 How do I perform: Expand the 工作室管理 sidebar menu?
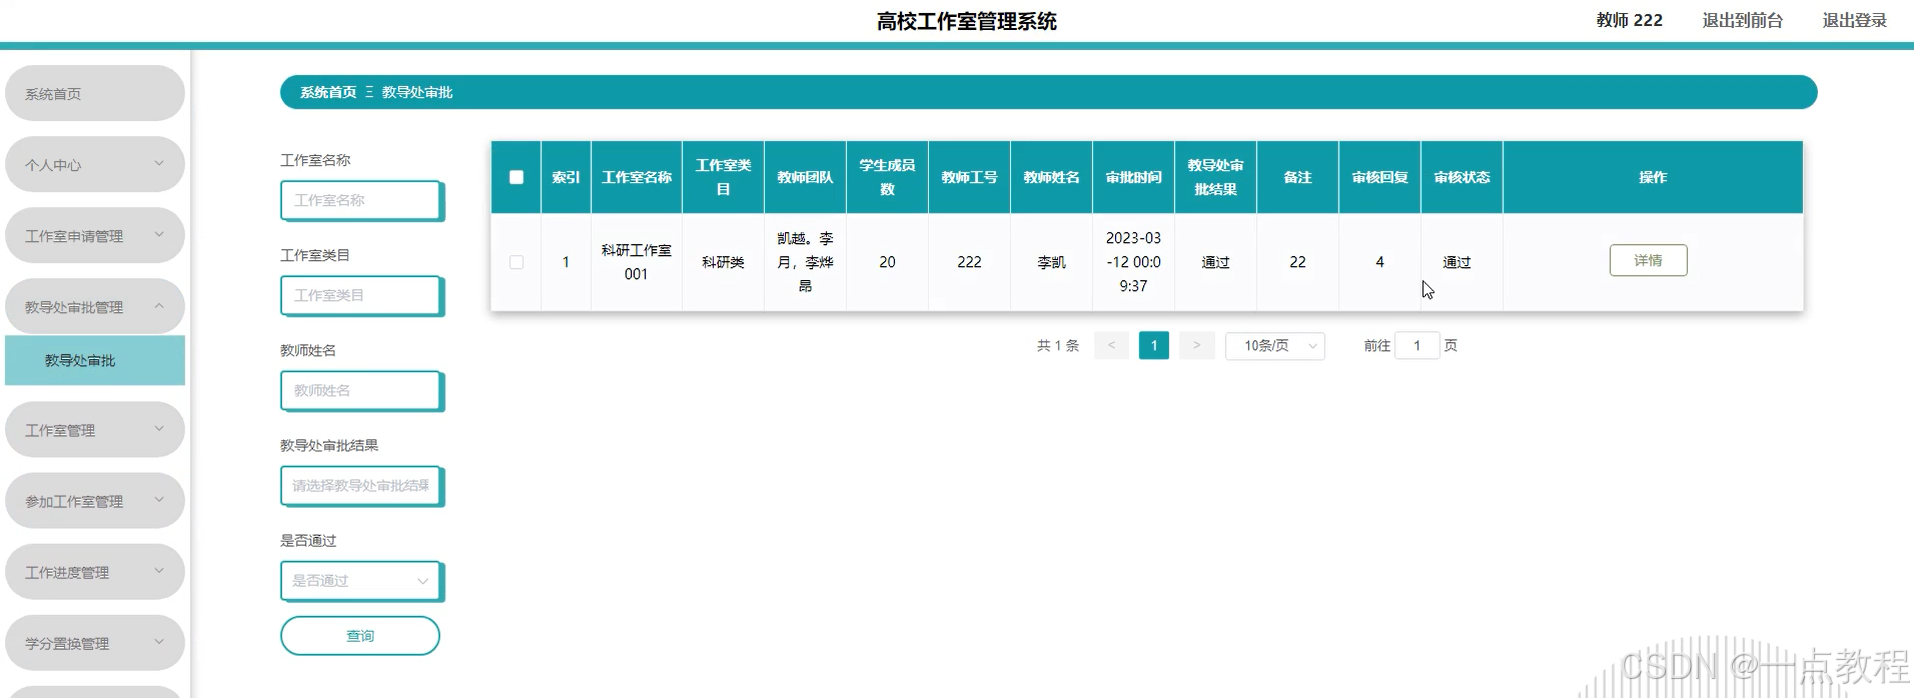95,429
